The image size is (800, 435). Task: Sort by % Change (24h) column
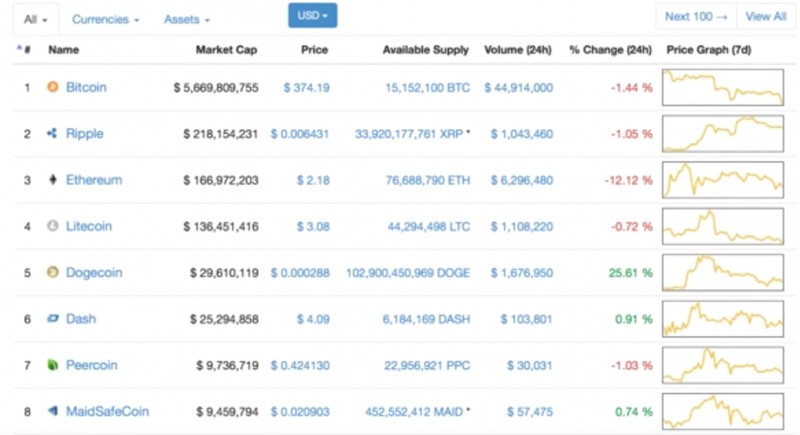point(610,49)
